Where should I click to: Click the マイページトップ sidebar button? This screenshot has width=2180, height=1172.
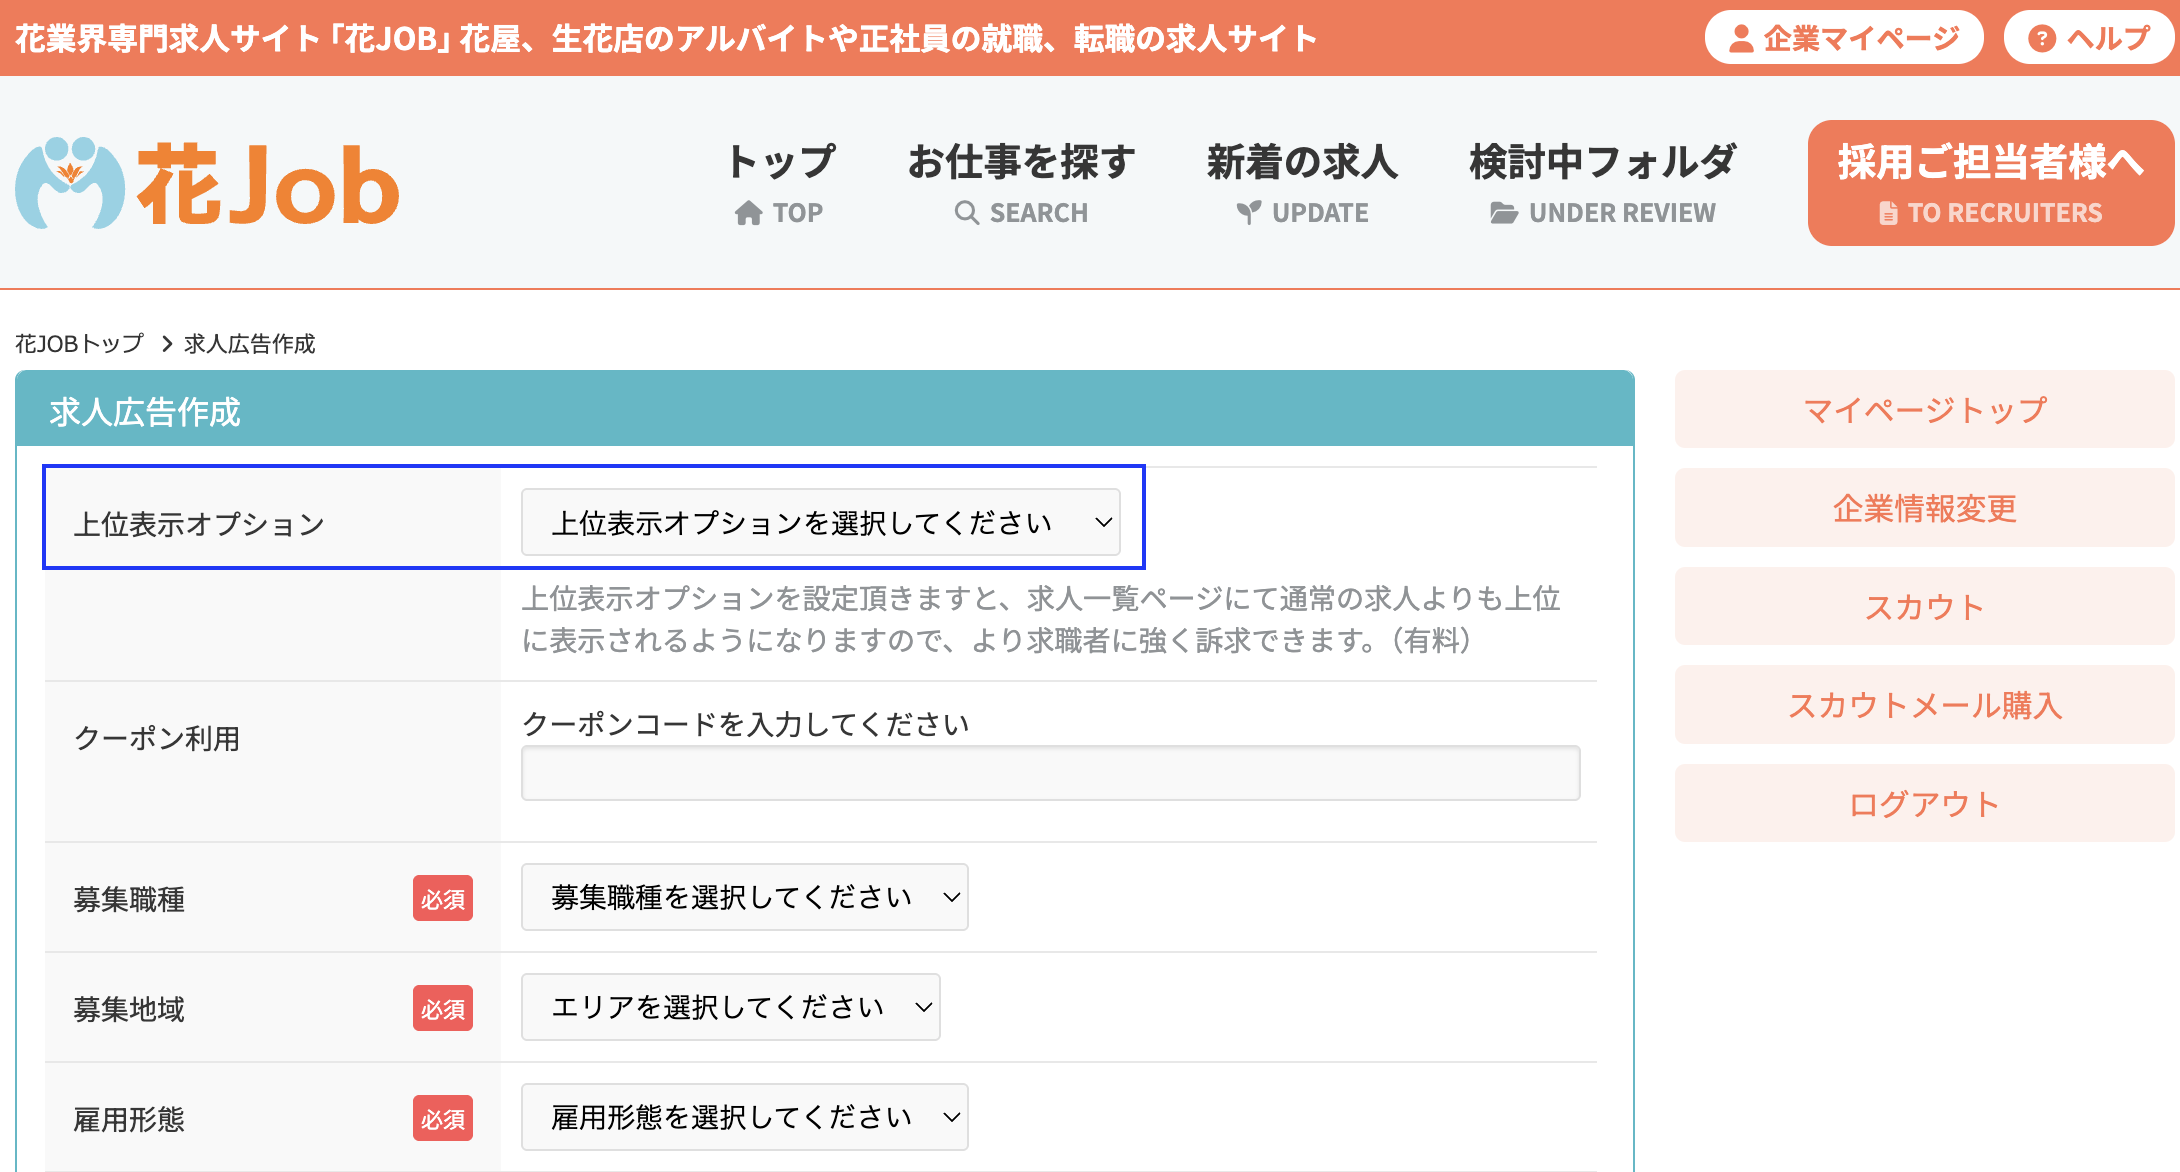pos(1924,410)
